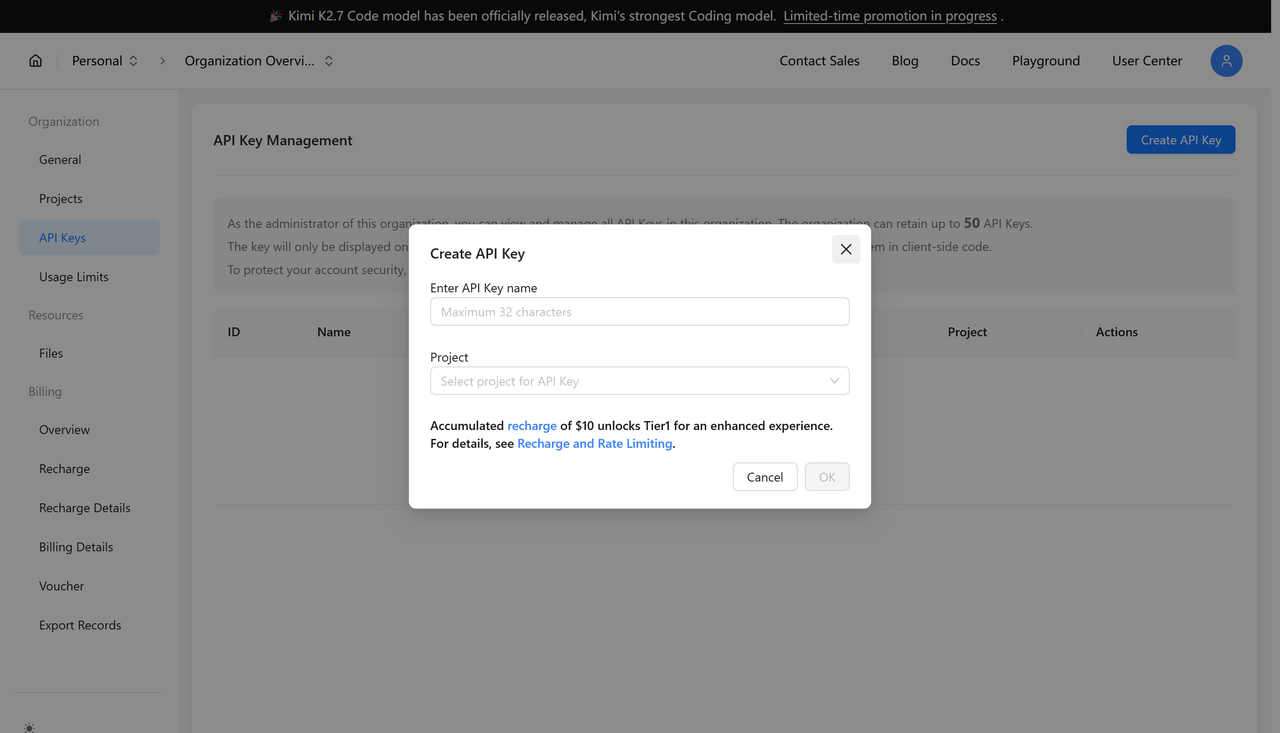Close the Create API Key dialog

coord(846,249)
